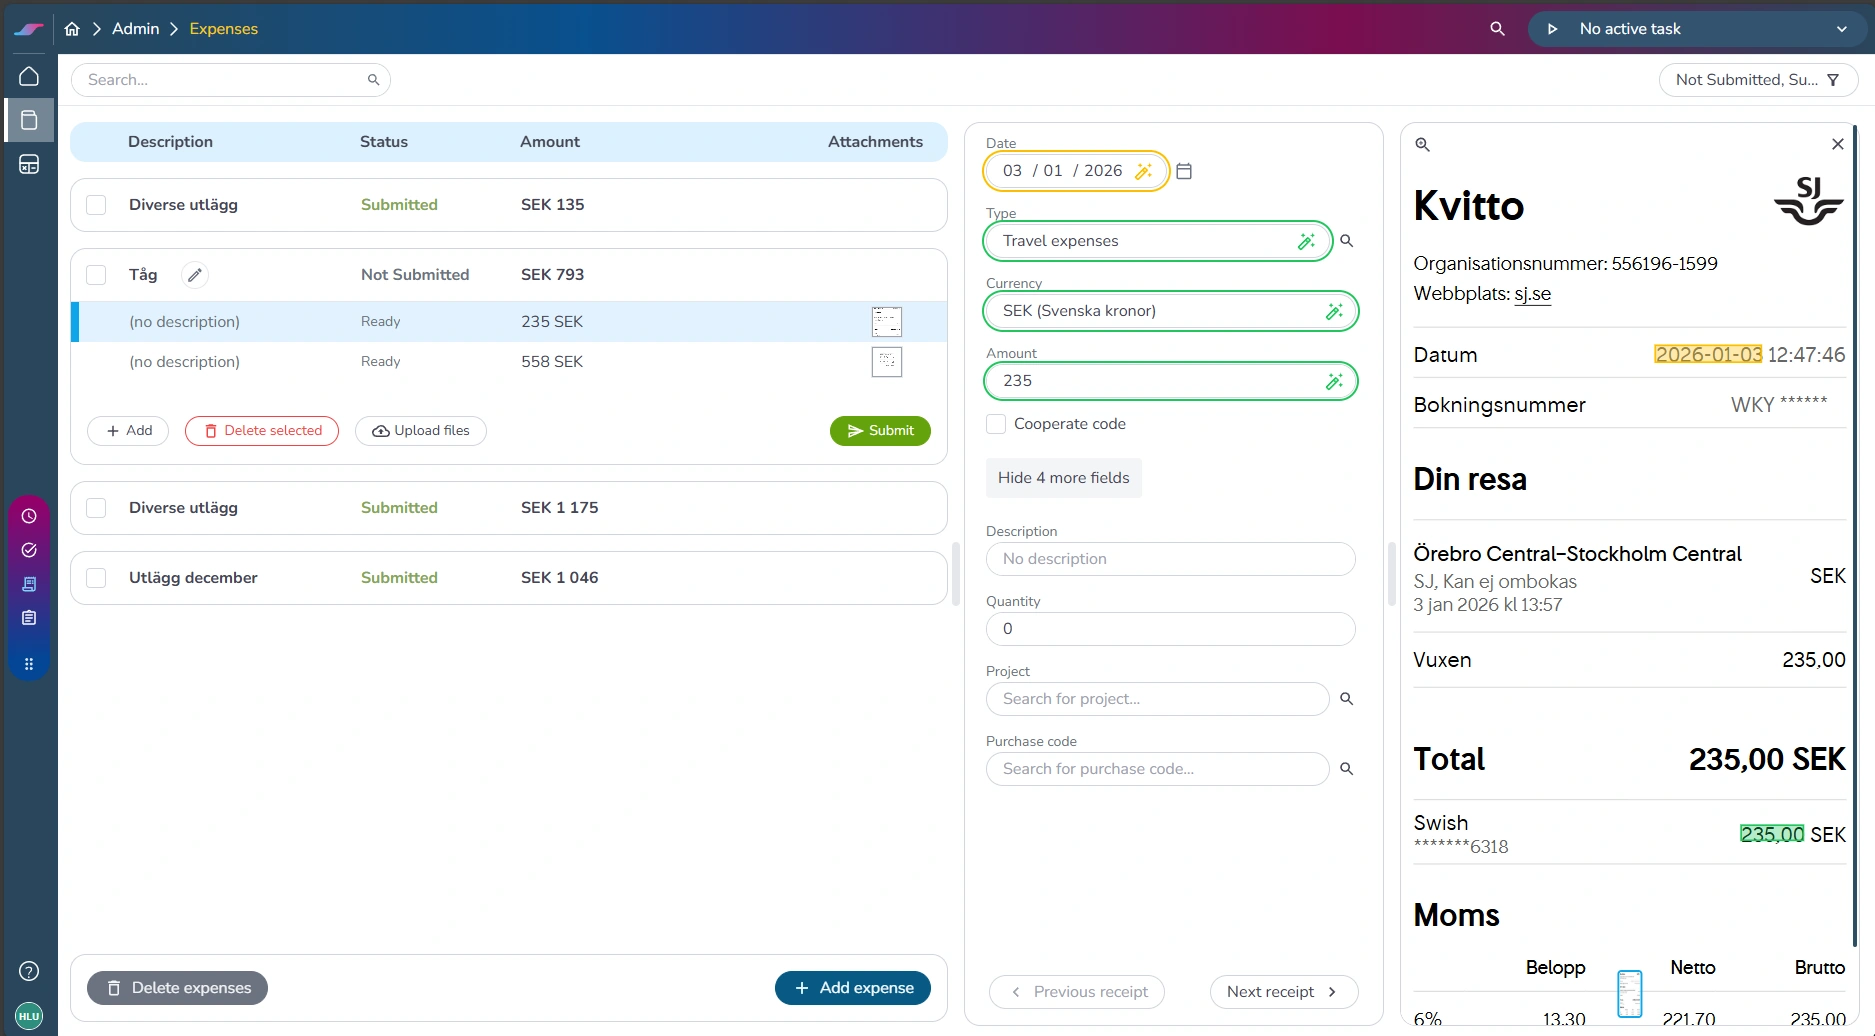This screenshot has width=1875, height=1036.
Task: Click the zoom magnifier icon on receipt preview
Action: pos(1422,145)
